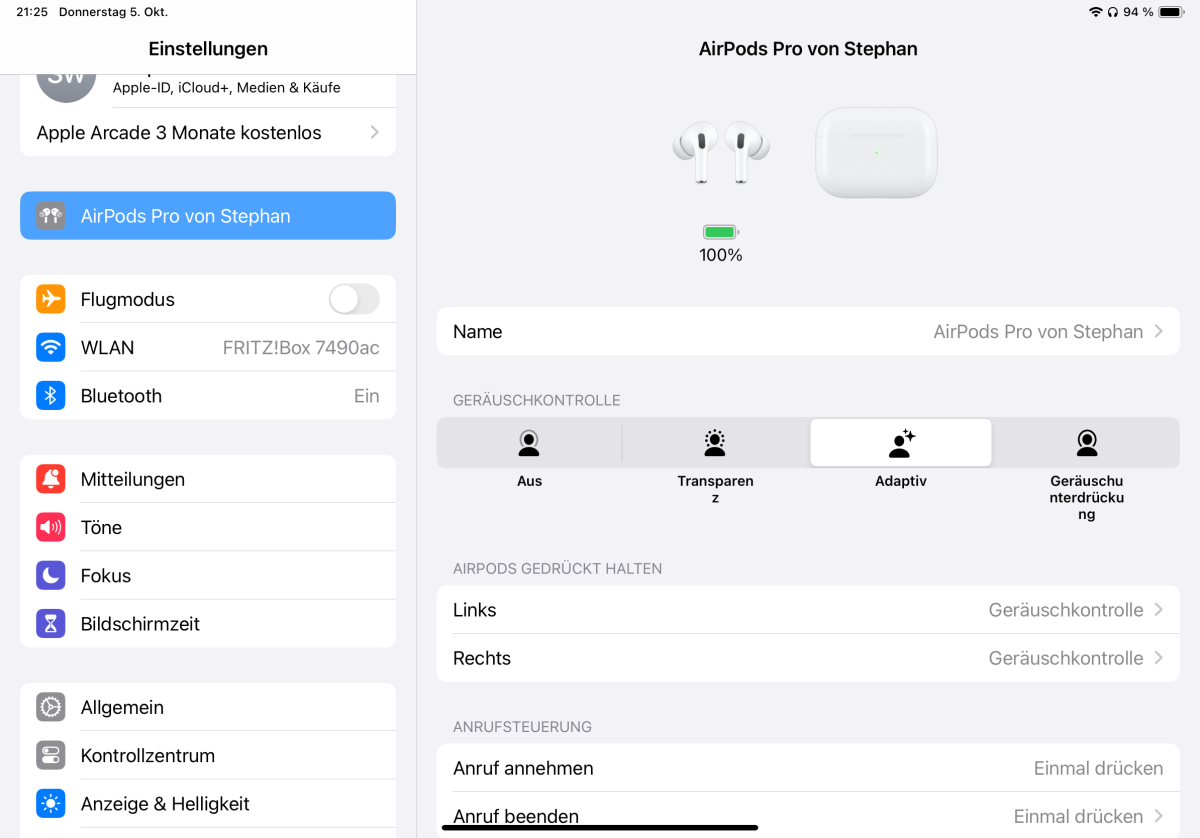
Task: Open the Bildschirmzeit settings
Action: pos(208,623)
